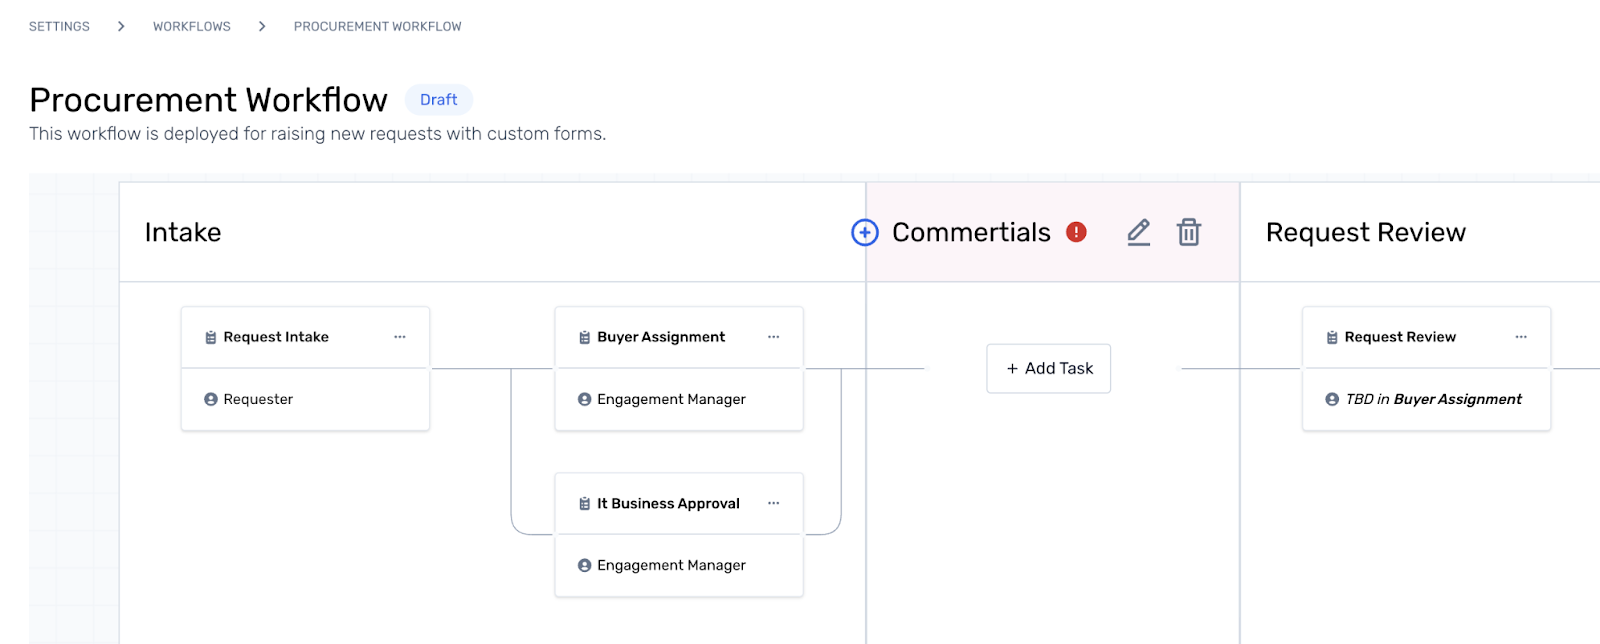Click the user icon next to Requester

click(211, 399)
